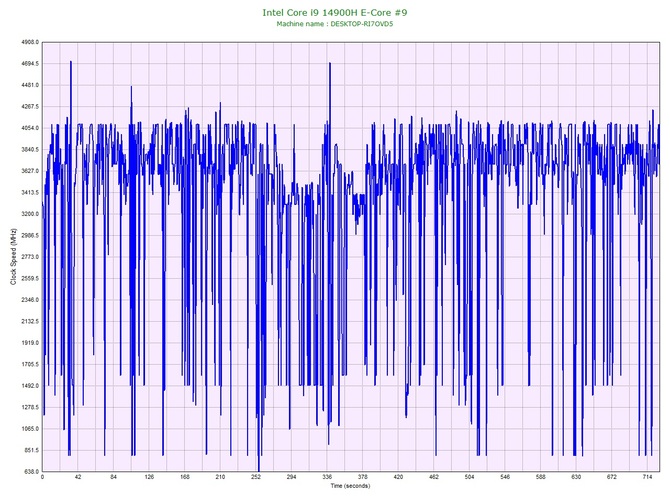The height and width of the screenshot is (503, 670).
Task: Click the 630 time axis tick label
Action: click(x=576, y=477)
